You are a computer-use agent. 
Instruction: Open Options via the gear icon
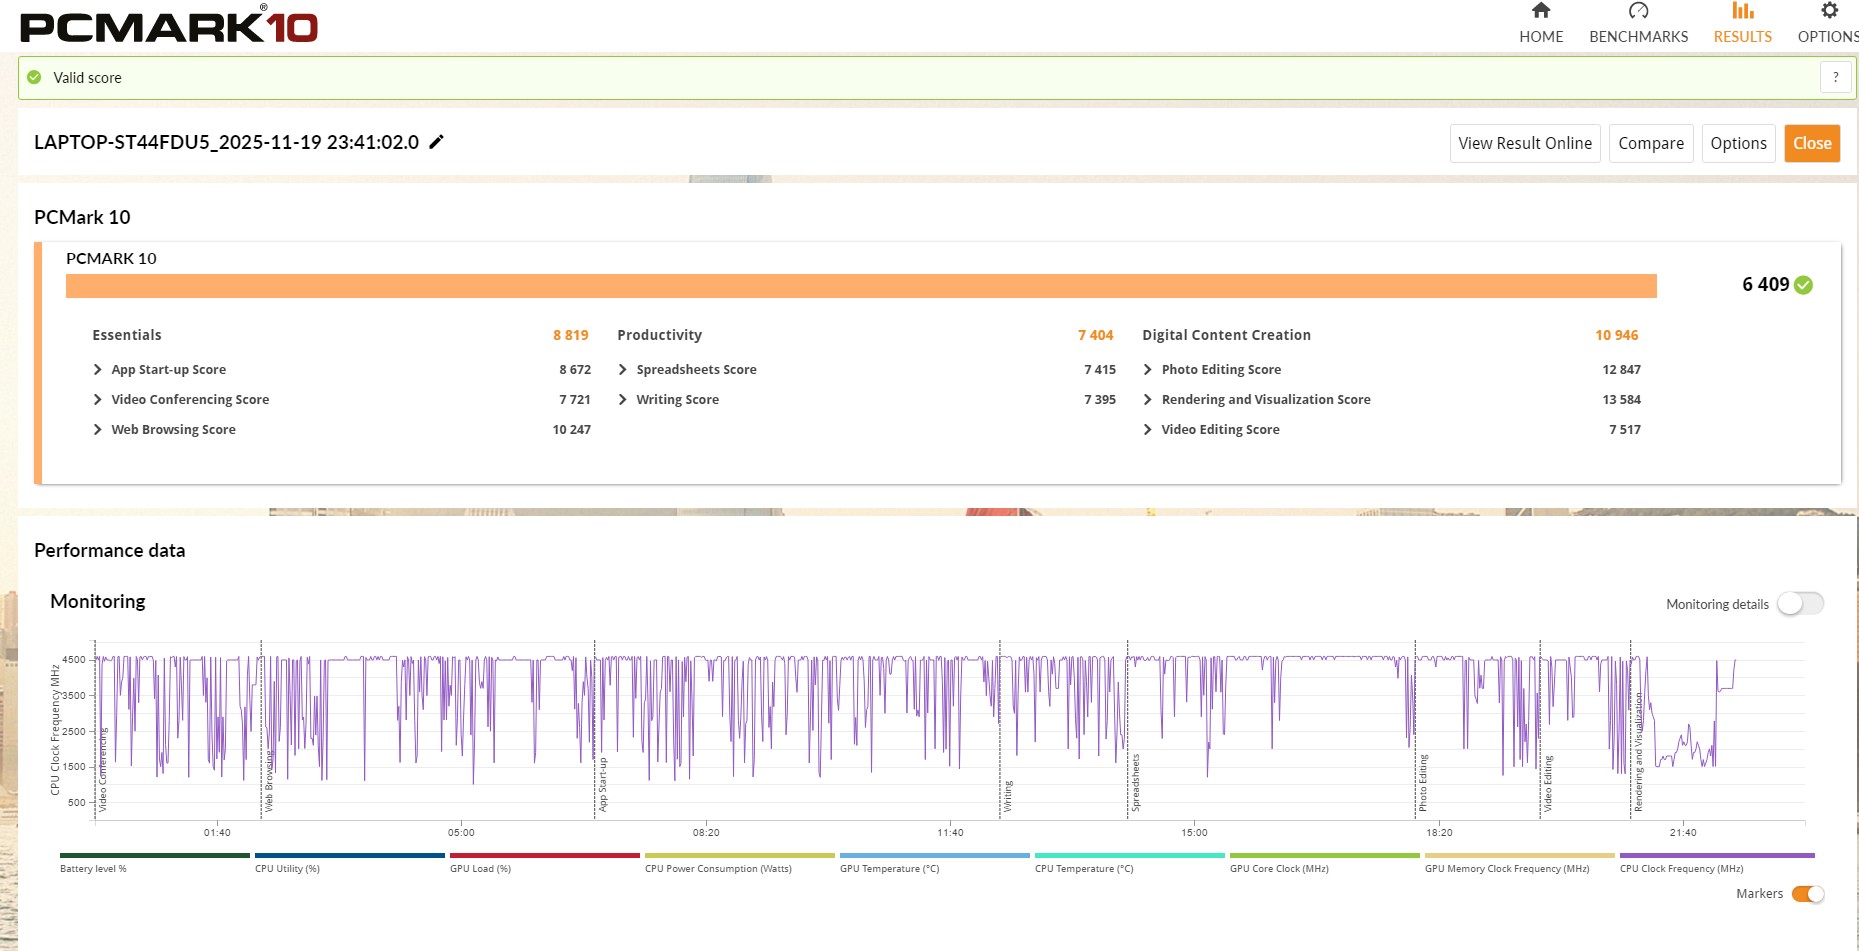point(1829,11)
